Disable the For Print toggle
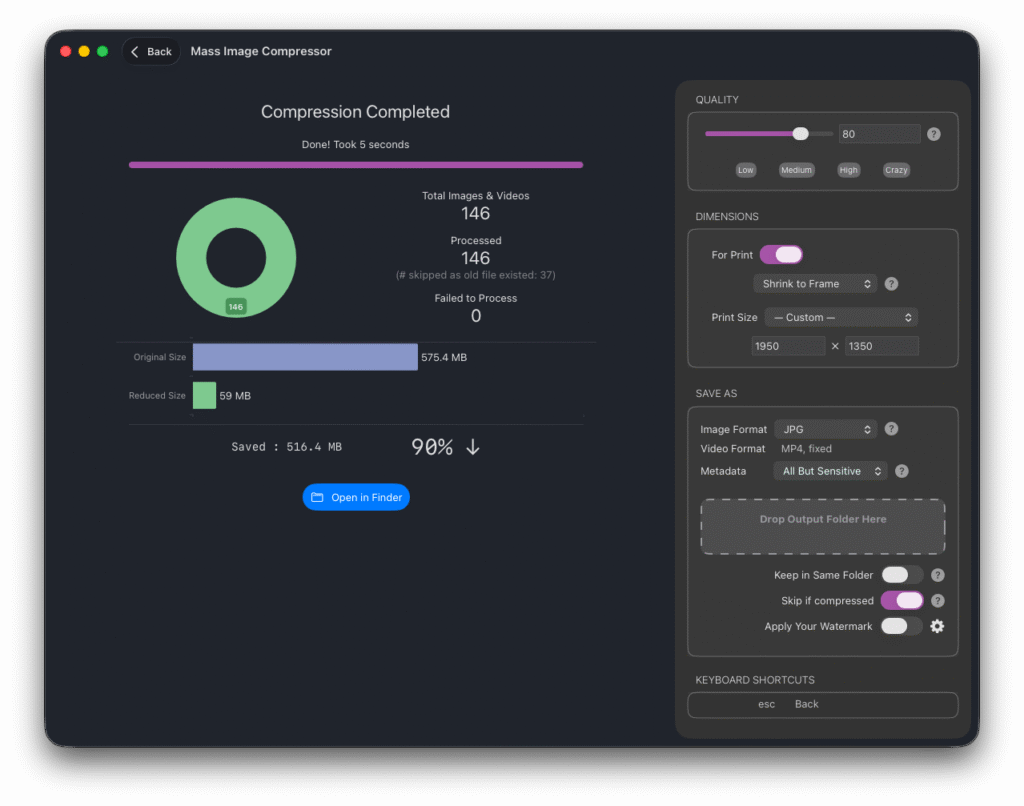Image resolution: width=1024 pixels, height=806 pixels. tap(781, 255)
